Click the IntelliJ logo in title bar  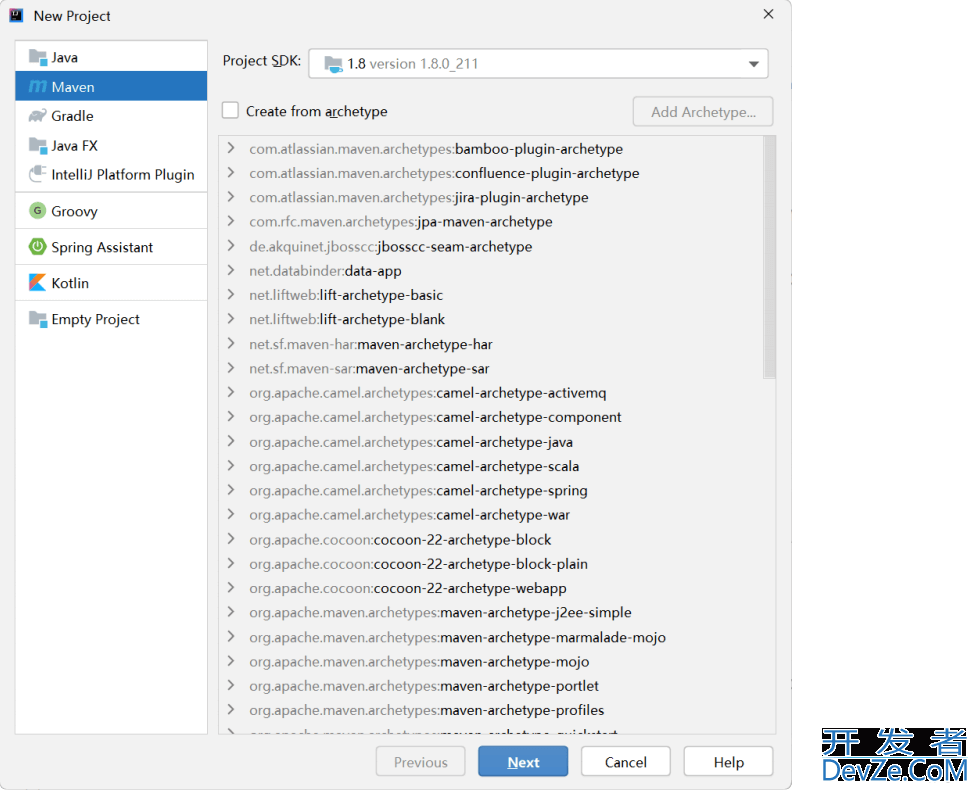[x=16, y=16]
